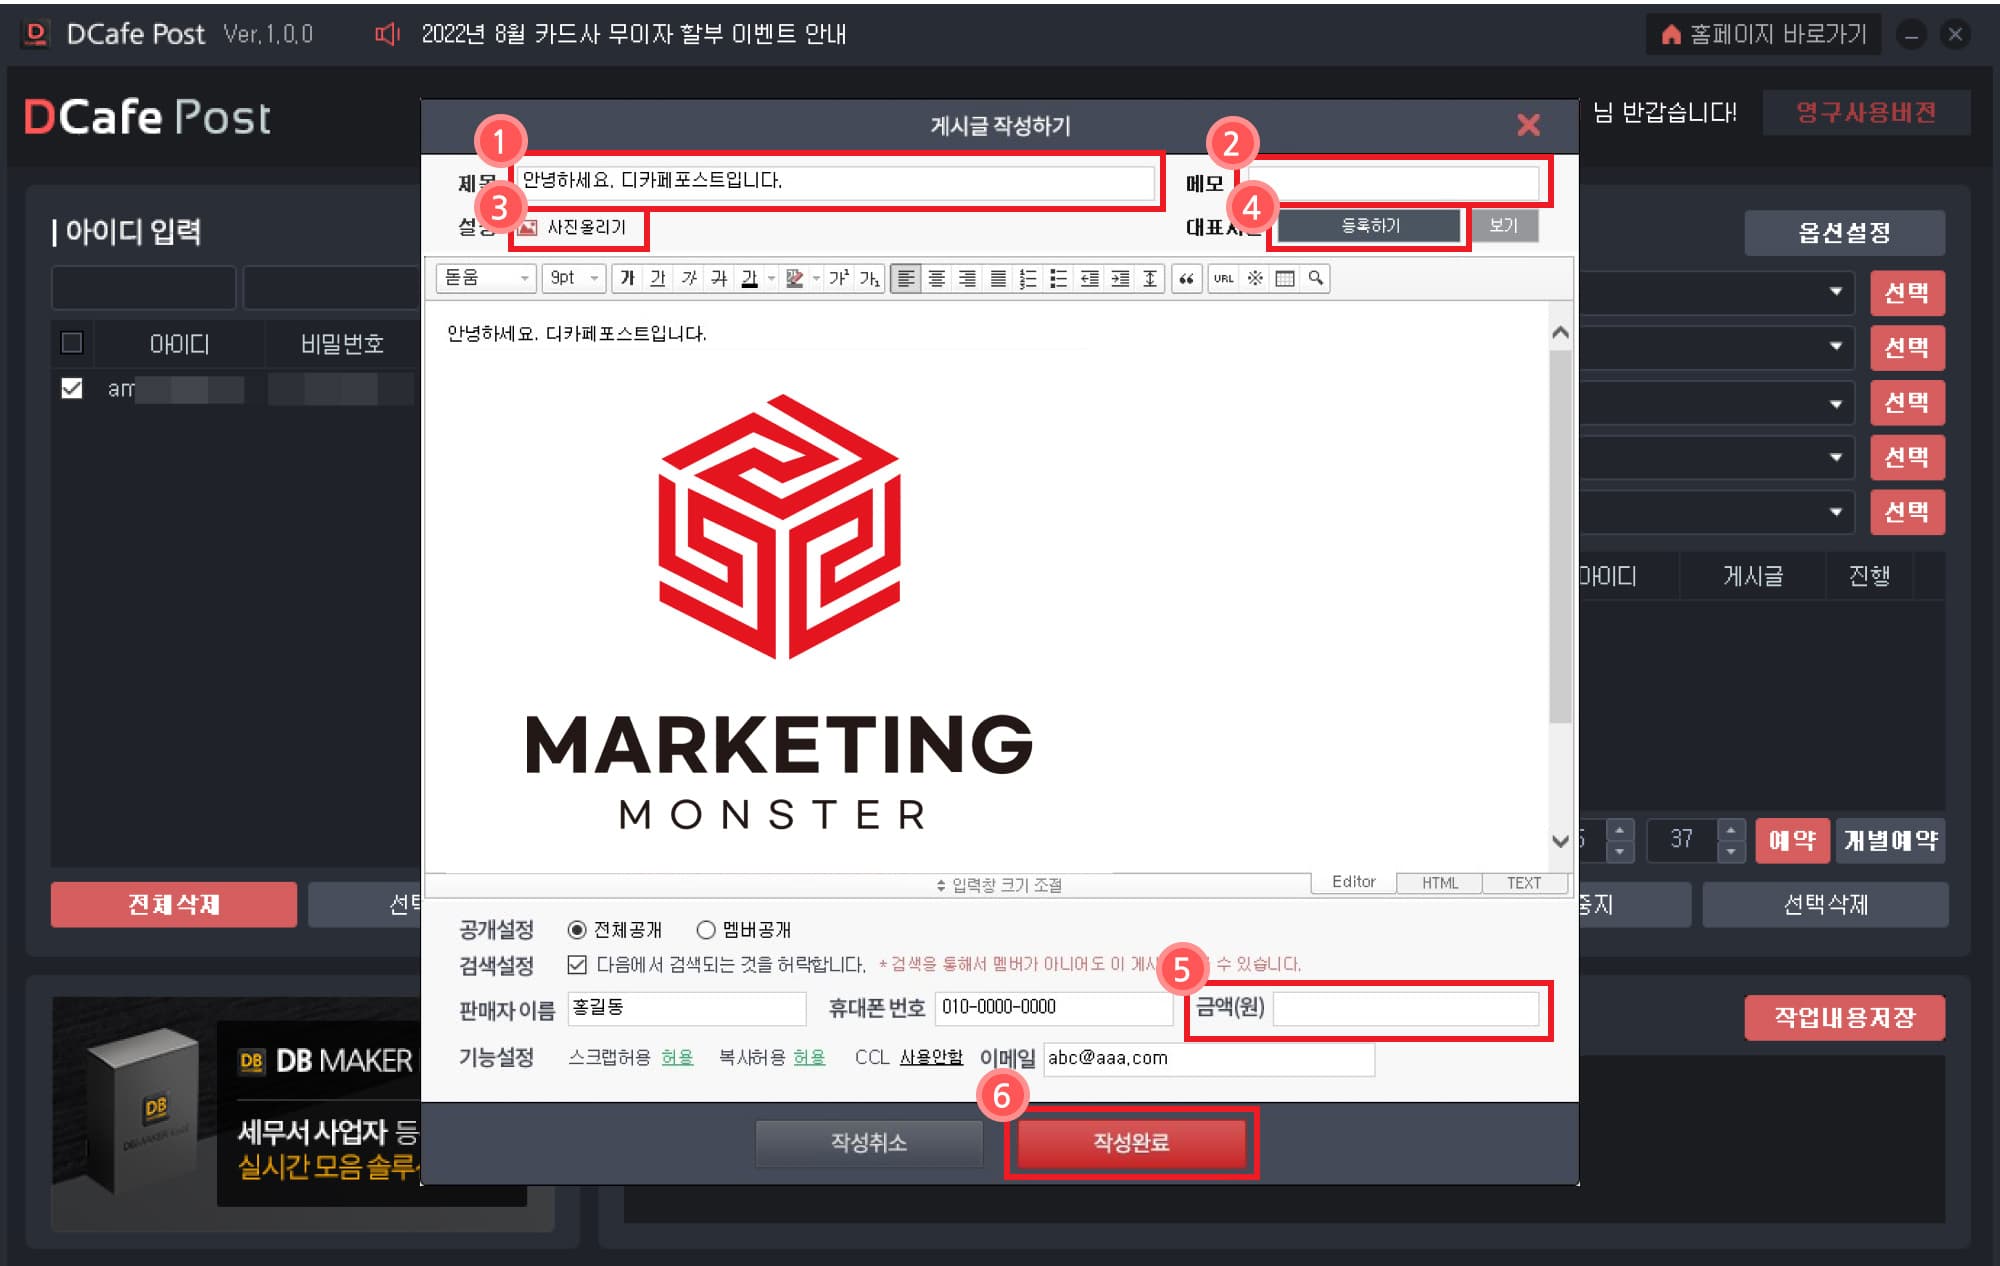
Task: Toggle 스크랩허용 허용 setting
Action: (x=677, y=1057)
